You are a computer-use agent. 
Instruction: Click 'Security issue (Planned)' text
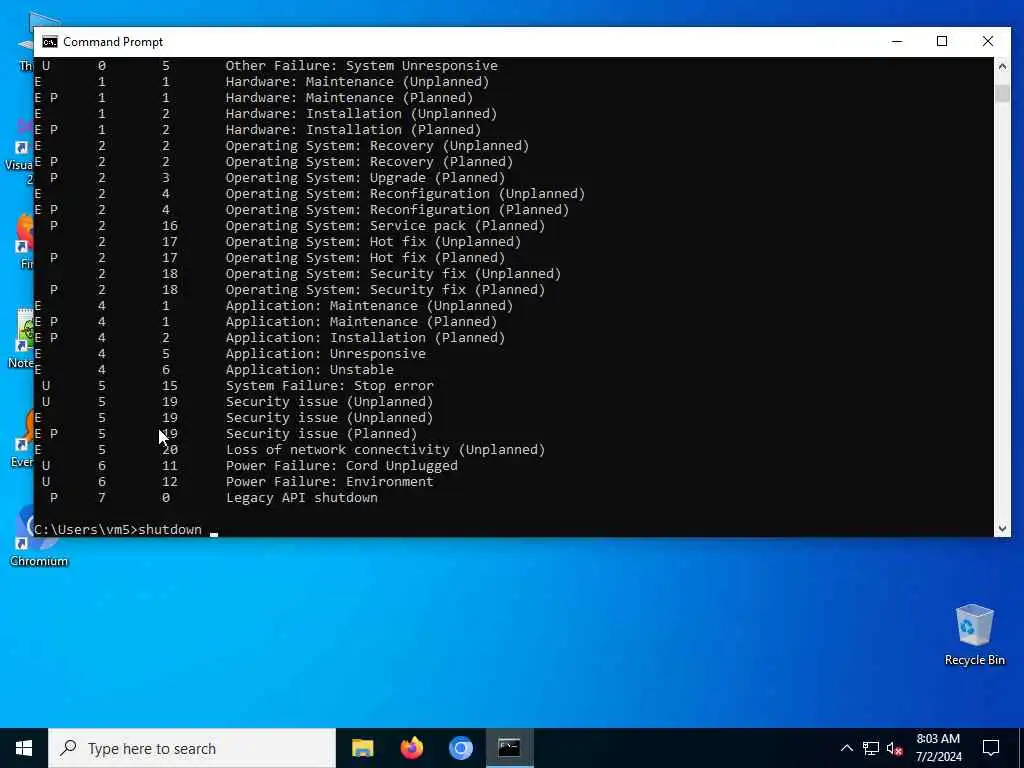[x=321, y=434]
